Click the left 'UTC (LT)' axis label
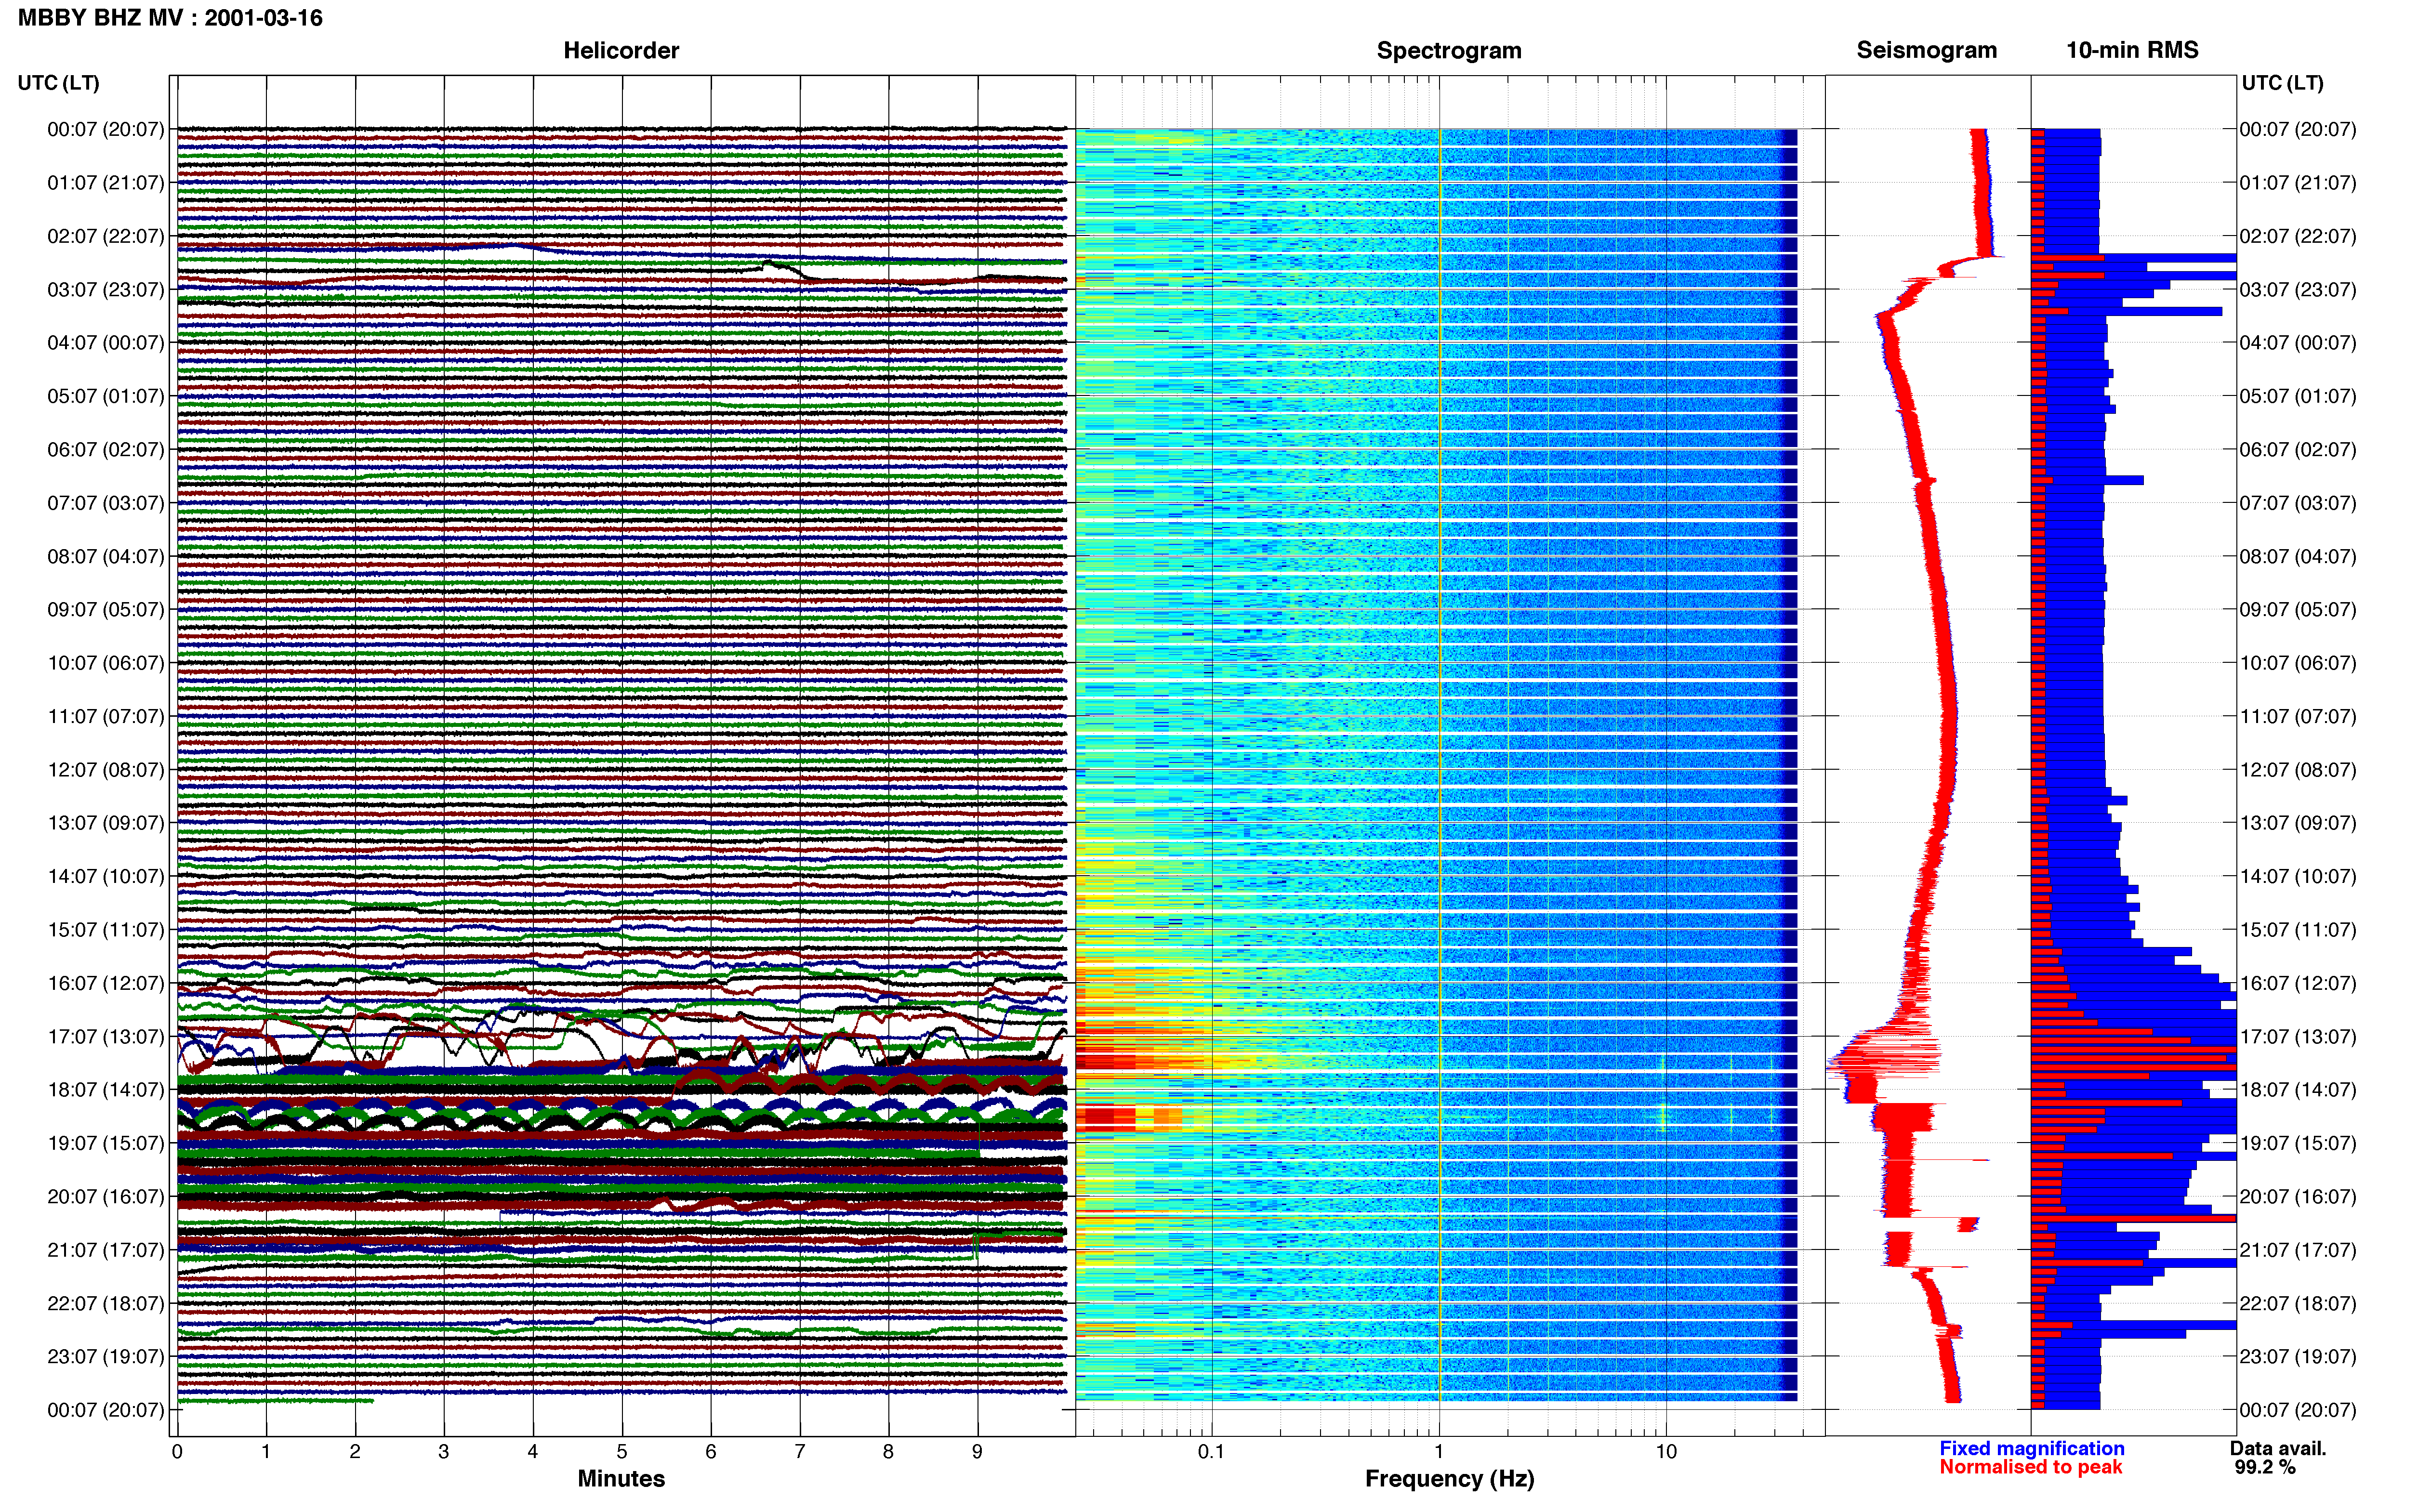 coord(58,83)
